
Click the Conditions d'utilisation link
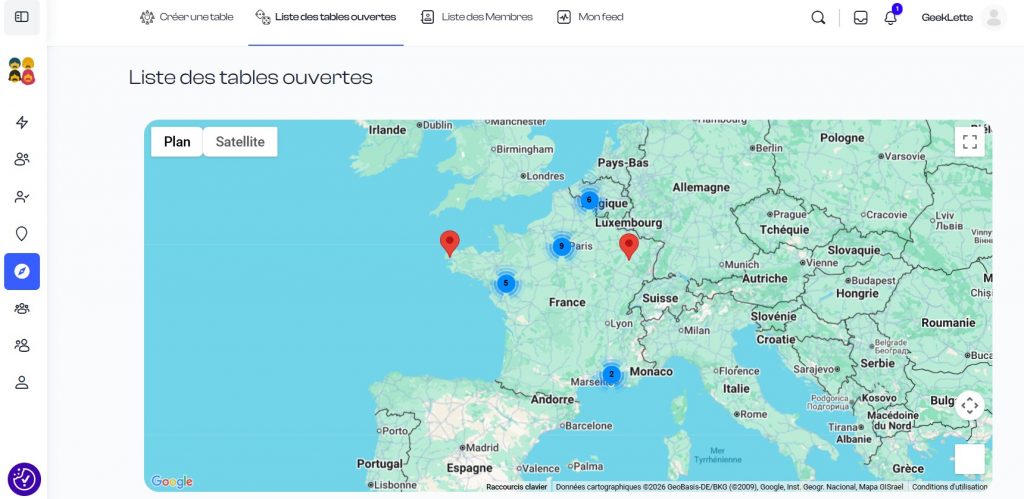pos(949,487)
